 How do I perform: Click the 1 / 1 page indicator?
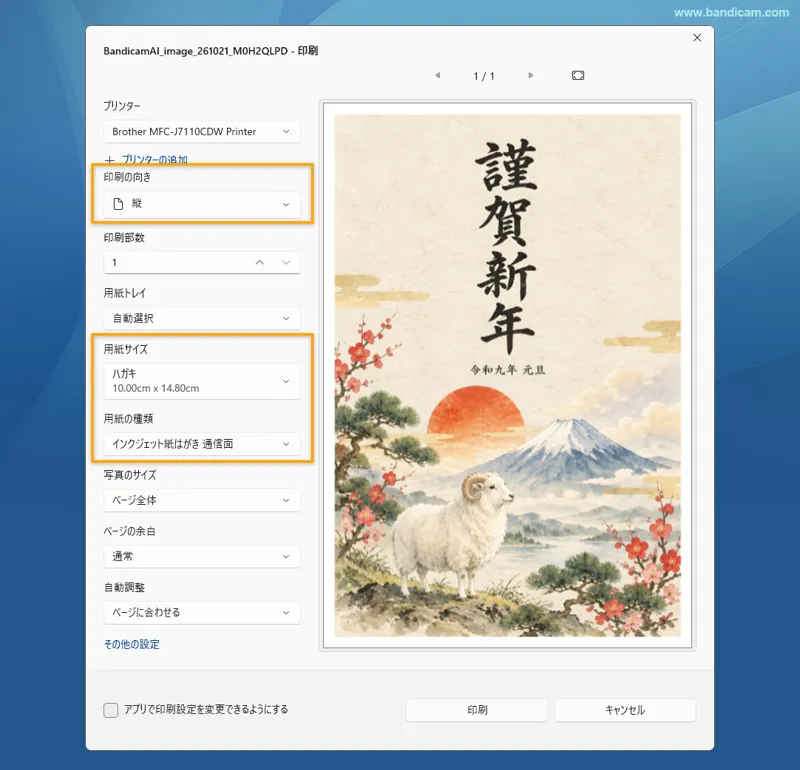[484, 76]
